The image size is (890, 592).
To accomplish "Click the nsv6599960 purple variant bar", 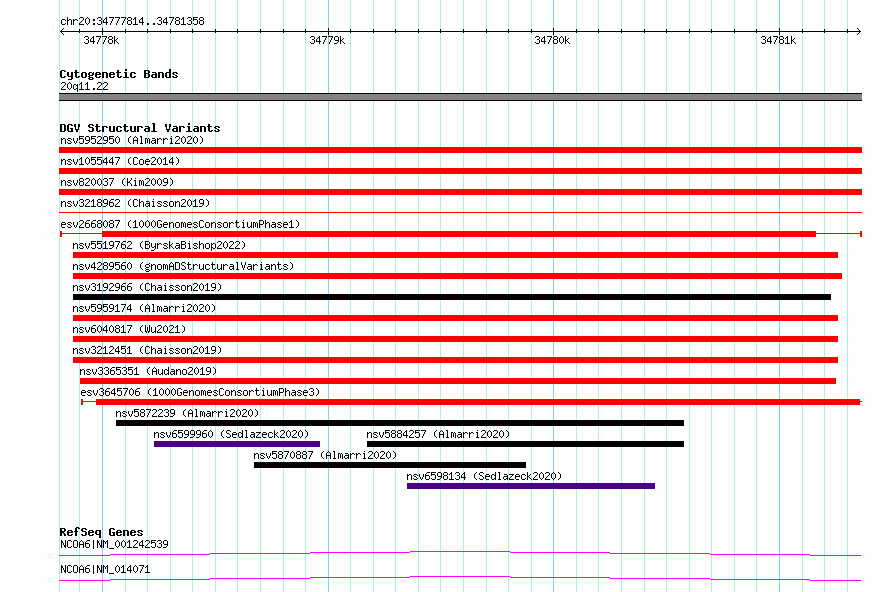I will pos(237,444).
